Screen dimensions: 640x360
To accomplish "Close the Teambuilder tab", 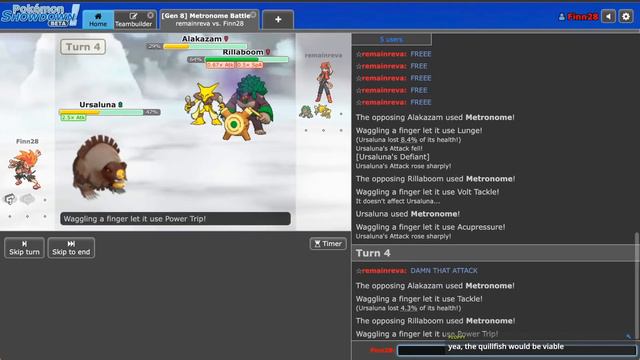I will tap(151, 15).
